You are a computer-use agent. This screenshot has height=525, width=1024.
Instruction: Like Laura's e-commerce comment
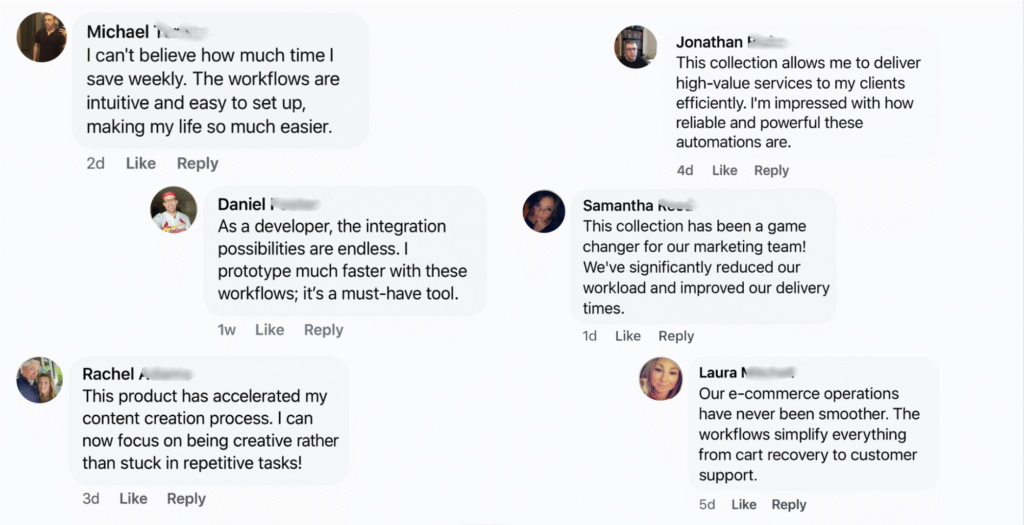[x=743, y=504]
